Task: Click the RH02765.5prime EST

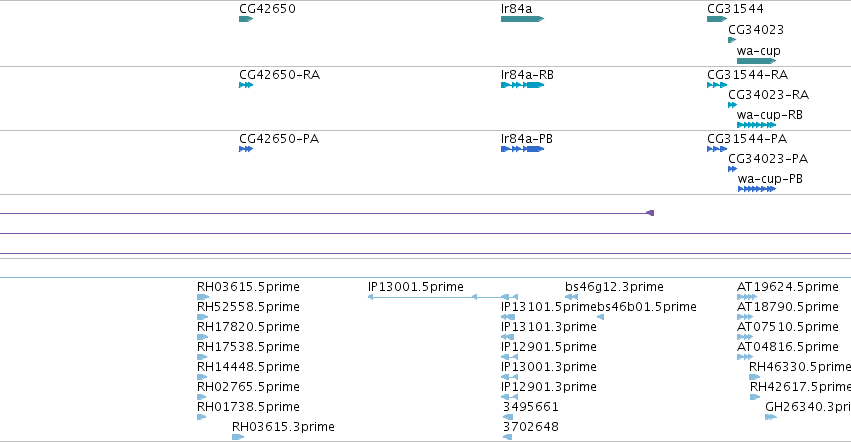Action: (x=202, y=397)
